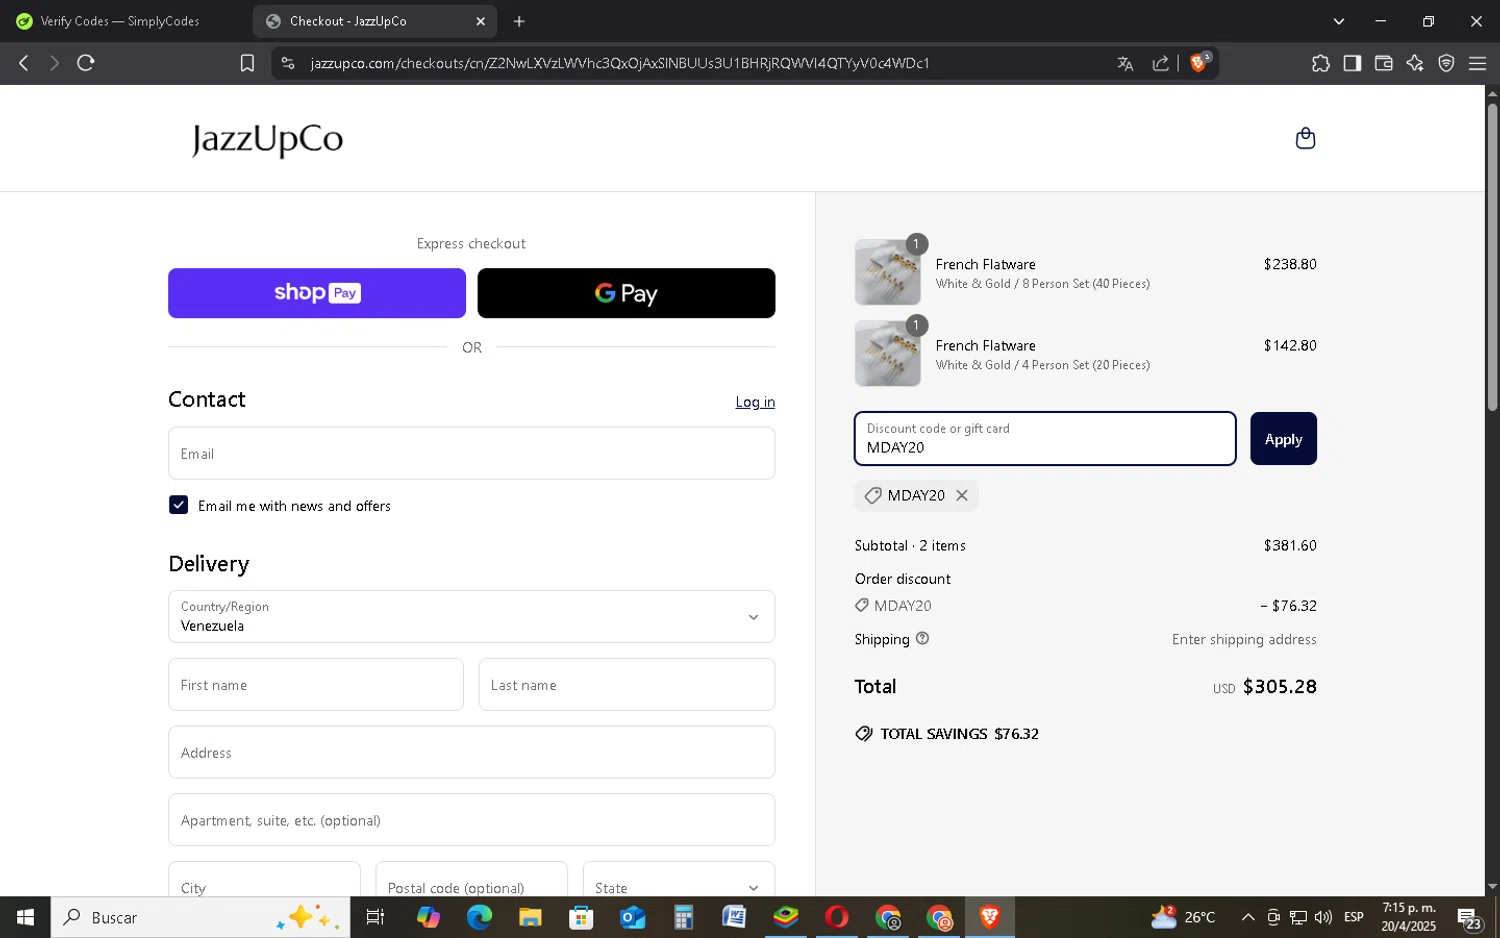Click the 8 Person Set flatware thumbnail
The width and height of the screenshot is (1500, 938).
point(888,272)
